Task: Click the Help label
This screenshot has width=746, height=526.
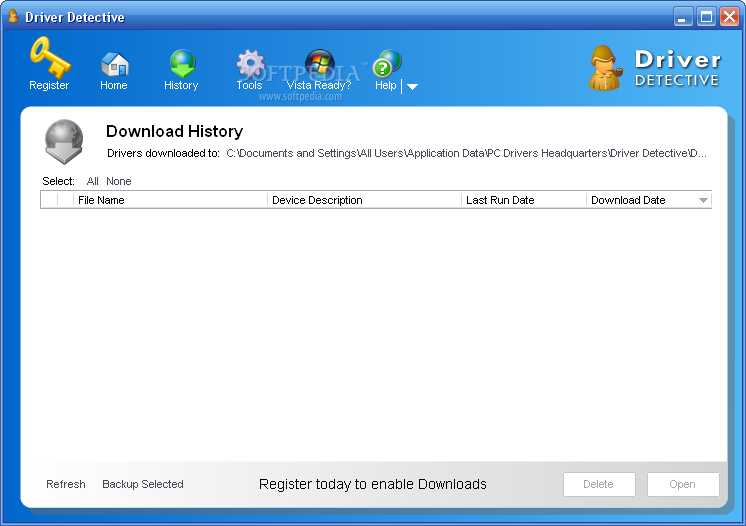Action: click(385, 85)
